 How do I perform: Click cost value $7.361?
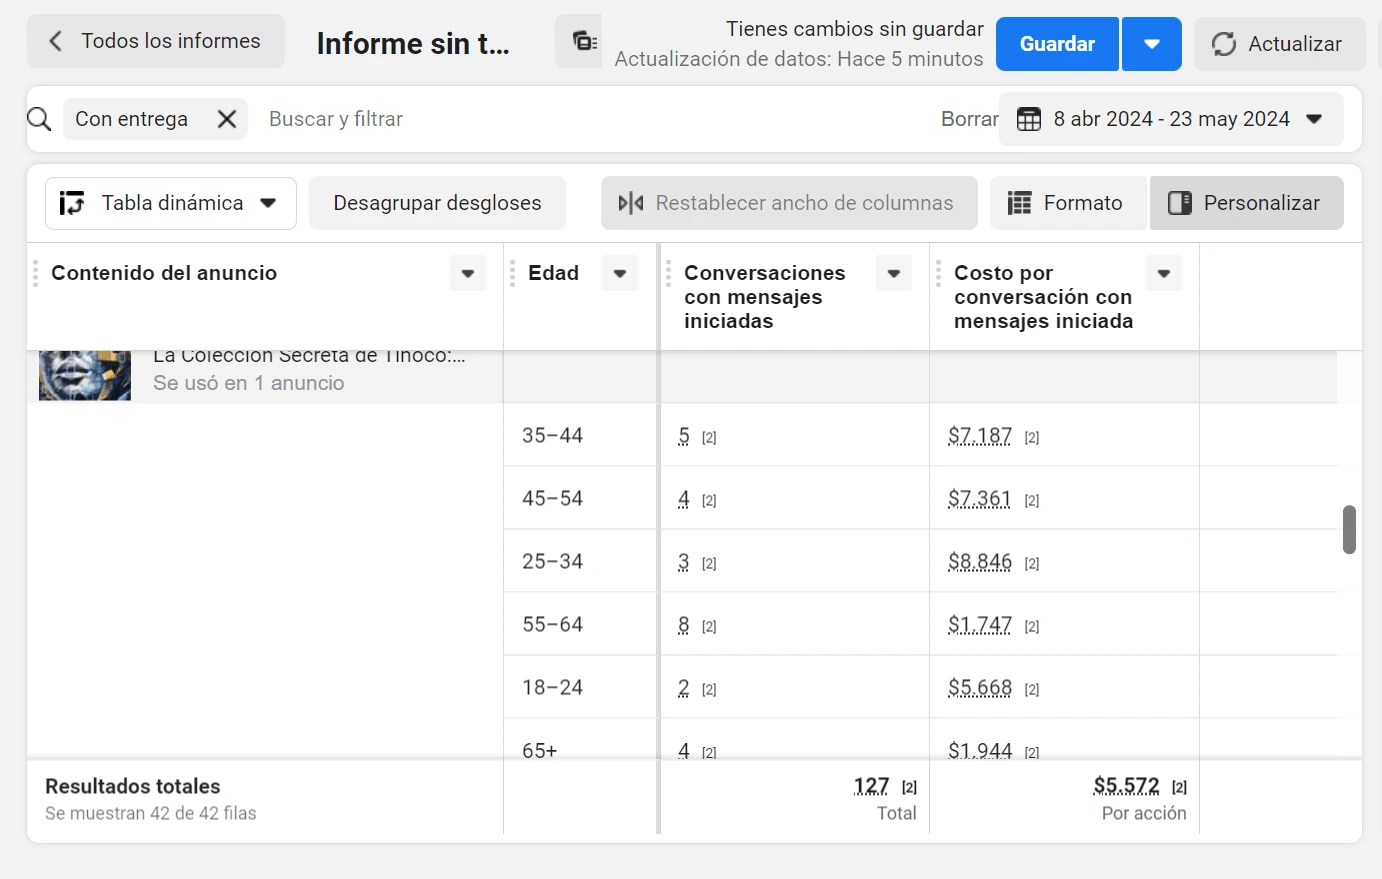980,499
